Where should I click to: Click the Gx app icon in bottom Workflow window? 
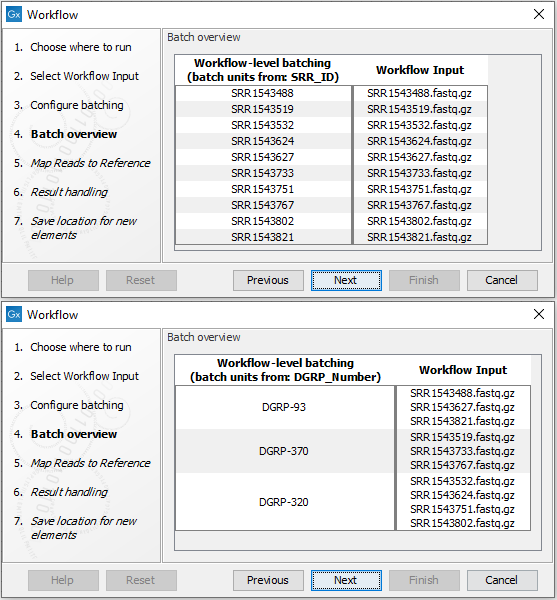[14, 315]
